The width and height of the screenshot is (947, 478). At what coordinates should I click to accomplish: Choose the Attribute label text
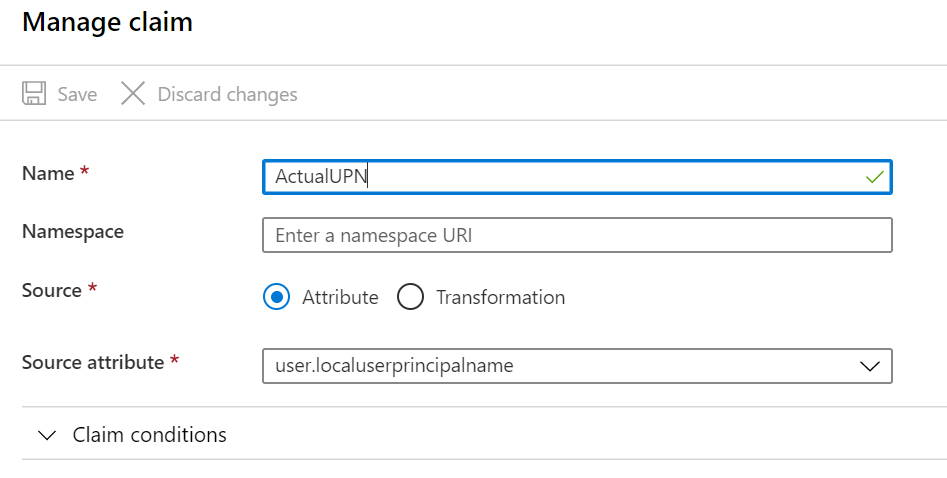pos(340,297)
